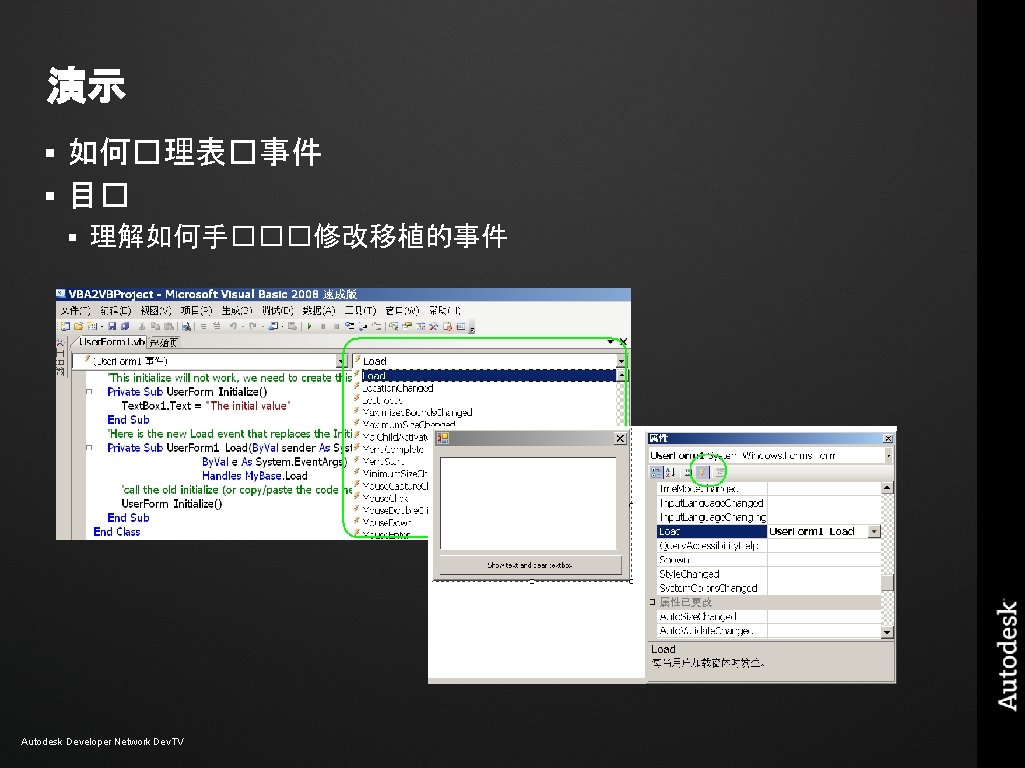Viewport: 1025px width, 768px height.
Task: Click the Paste icon in toolbar
Action: (169, 326)
